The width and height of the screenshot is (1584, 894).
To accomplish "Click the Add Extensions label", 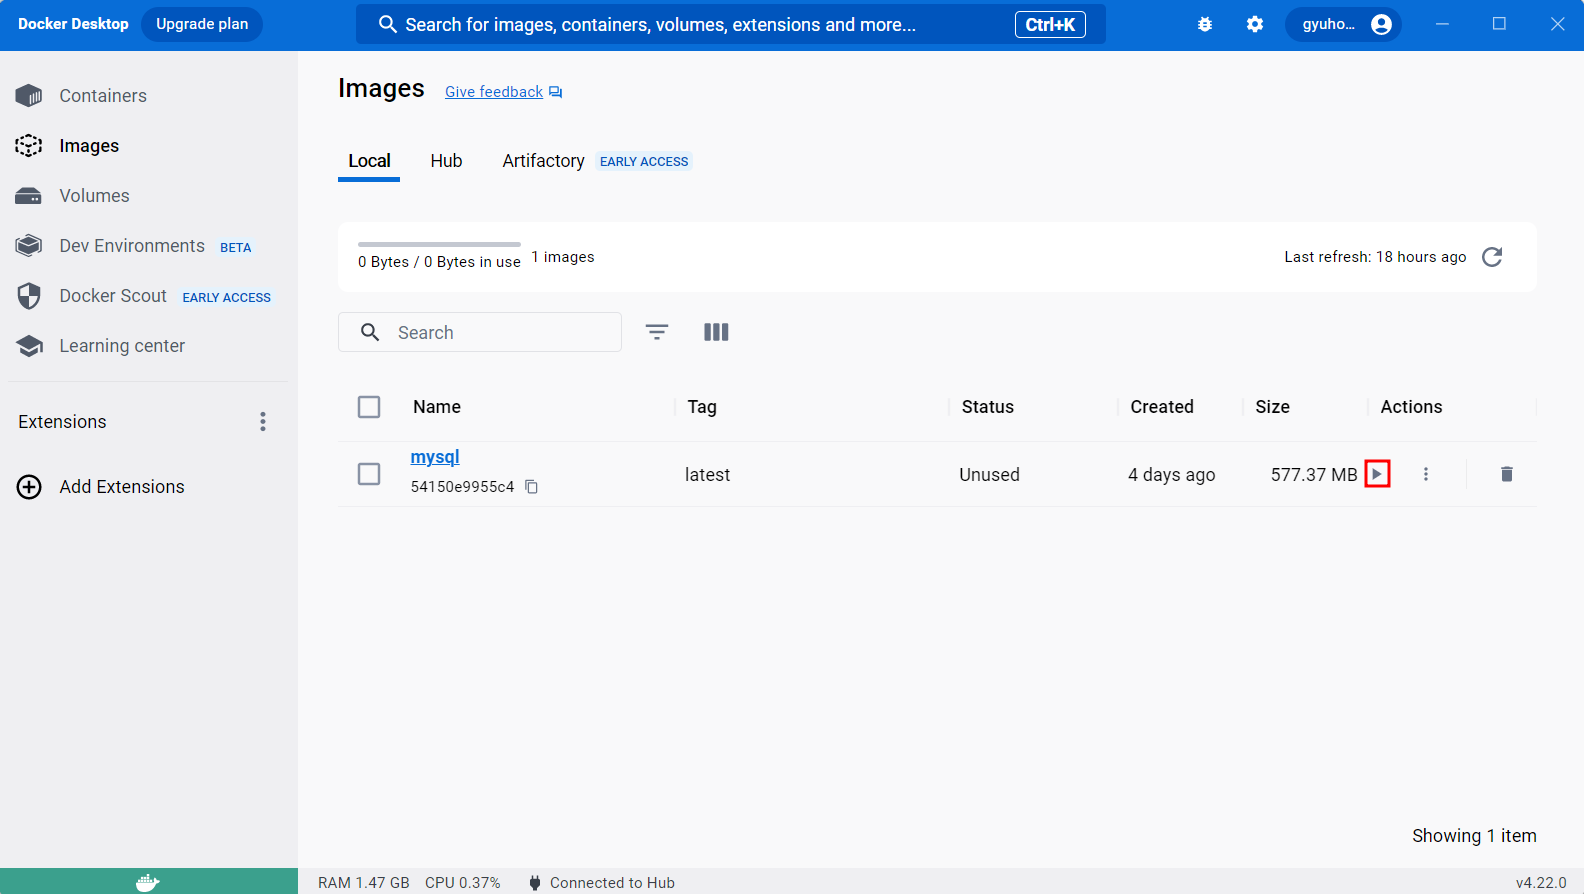I will pos(122,487).
